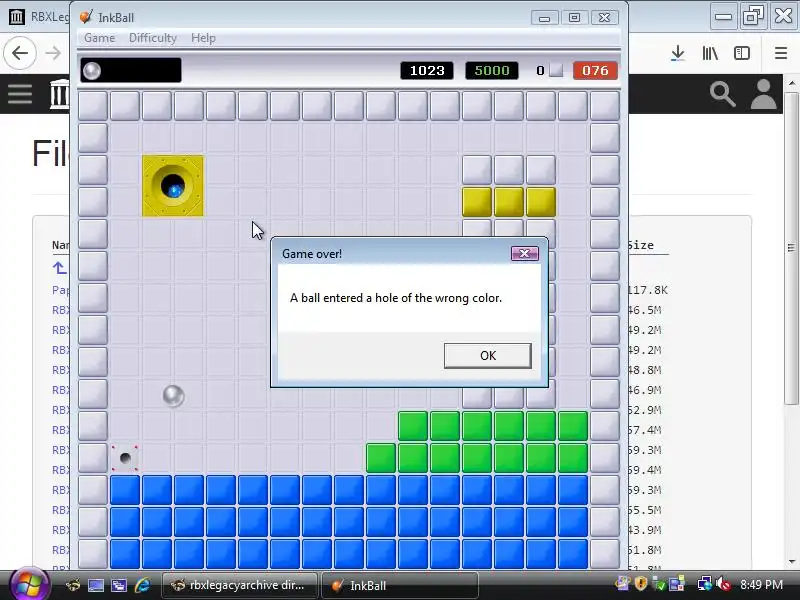Click the 43.9M file size entry
Screen dimensions: 800x600
[644, 530]
